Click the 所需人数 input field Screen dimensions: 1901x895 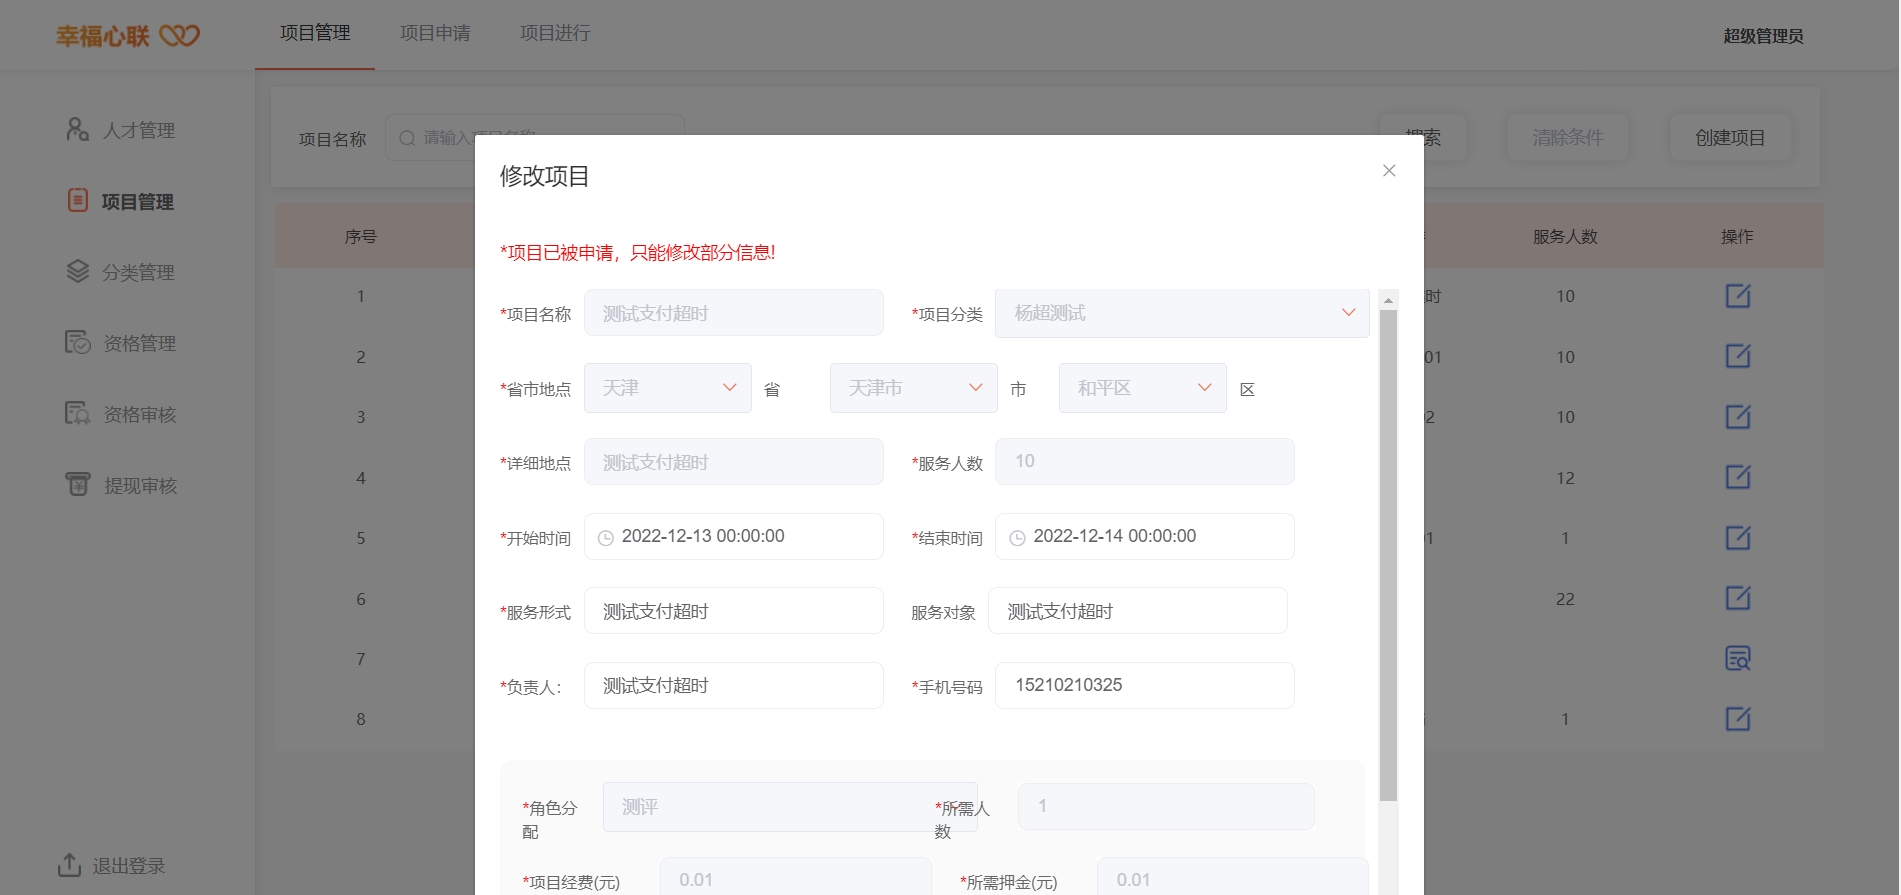pos(1166,807)
